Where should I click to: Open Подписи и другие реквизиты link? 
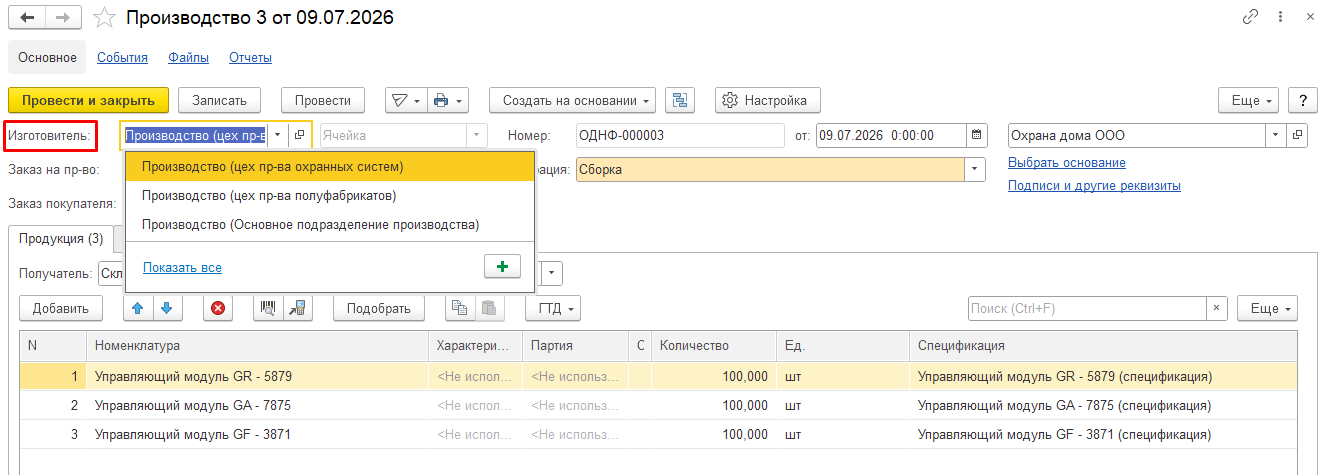click(1094, 185)
